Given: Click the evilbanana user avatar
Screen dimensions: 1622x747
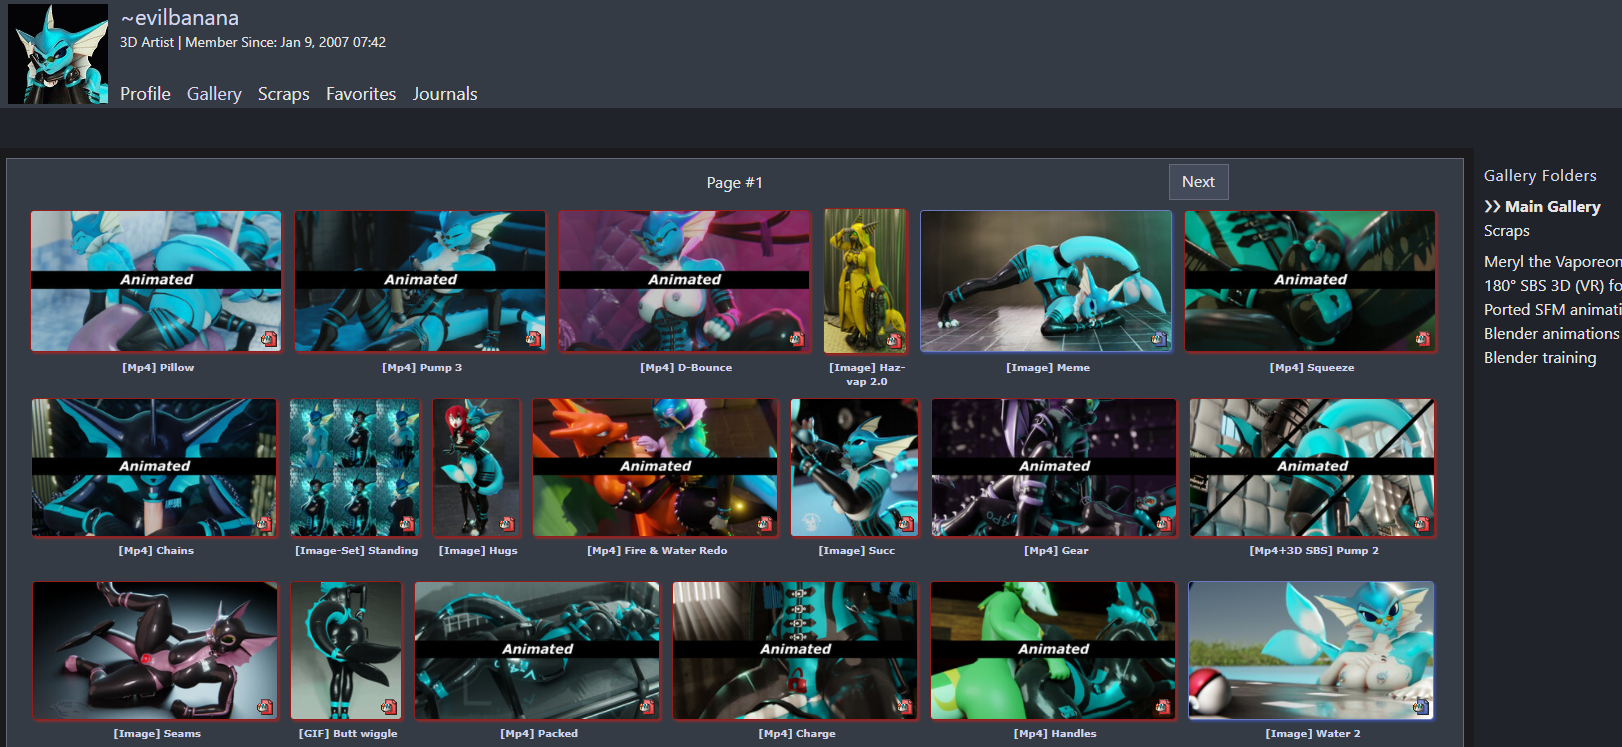Looking at the screenshot, I should [58, 53].
